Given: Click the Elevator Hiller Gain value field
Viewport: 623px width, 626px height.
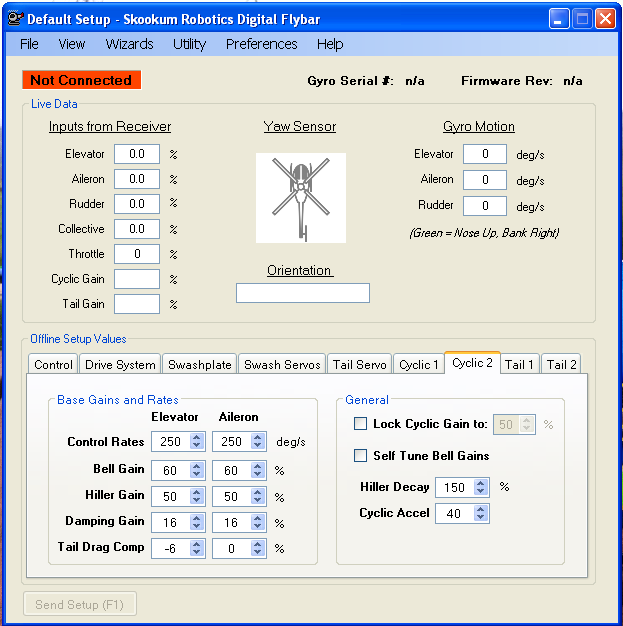Looking at the screenshot, I should (x=171, y=496).
